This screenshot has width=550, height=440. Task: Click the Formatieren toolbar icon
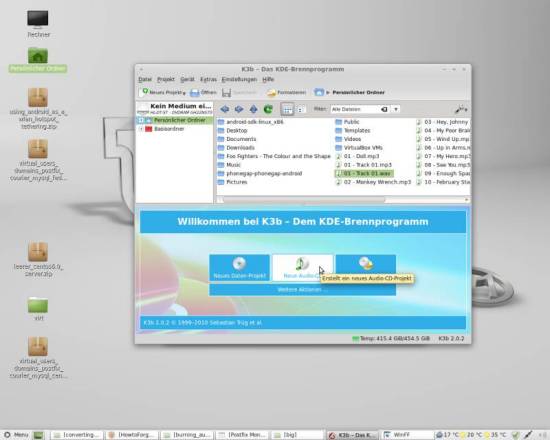[x=286, y=93]
